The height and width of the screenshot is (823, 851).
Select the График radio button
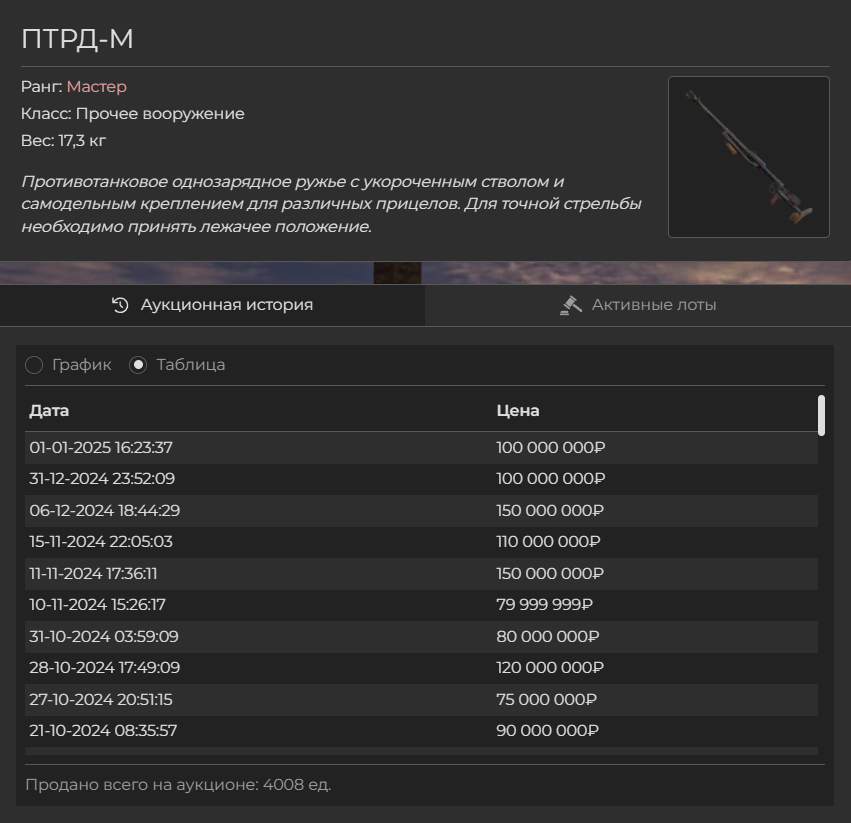[34, 365]
